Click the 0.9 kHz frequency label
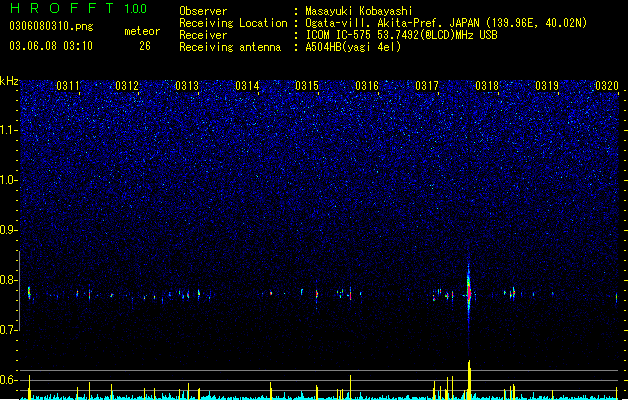Screen dimensions: 629x400 pos(9,230)
